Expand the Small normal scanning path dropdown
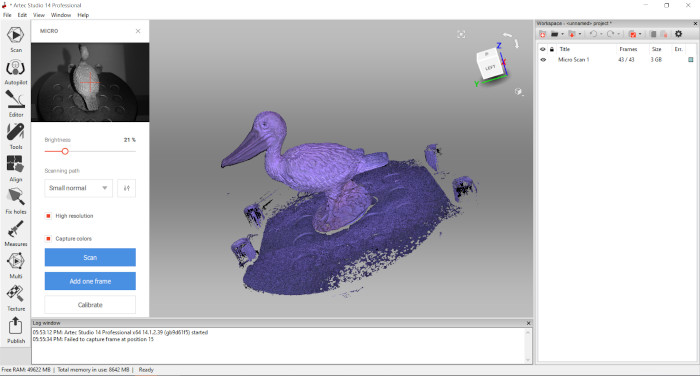This screenshot has height=376, width=700. (x=79, y=188)
